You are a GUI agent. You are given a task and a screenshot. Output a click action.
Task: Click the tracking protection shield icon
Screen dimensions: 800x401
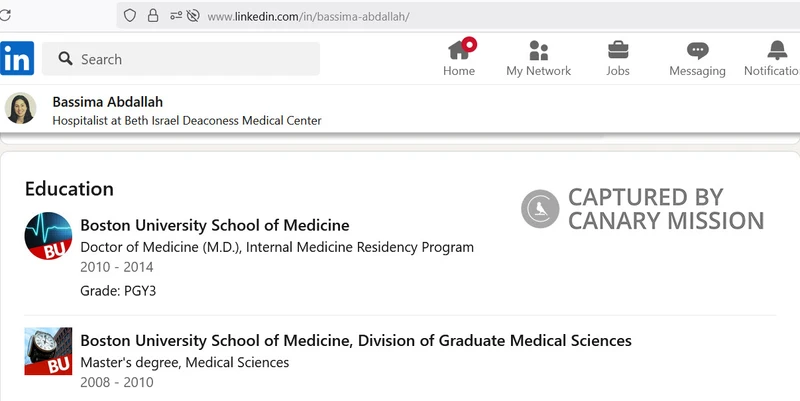coord(129,15)
